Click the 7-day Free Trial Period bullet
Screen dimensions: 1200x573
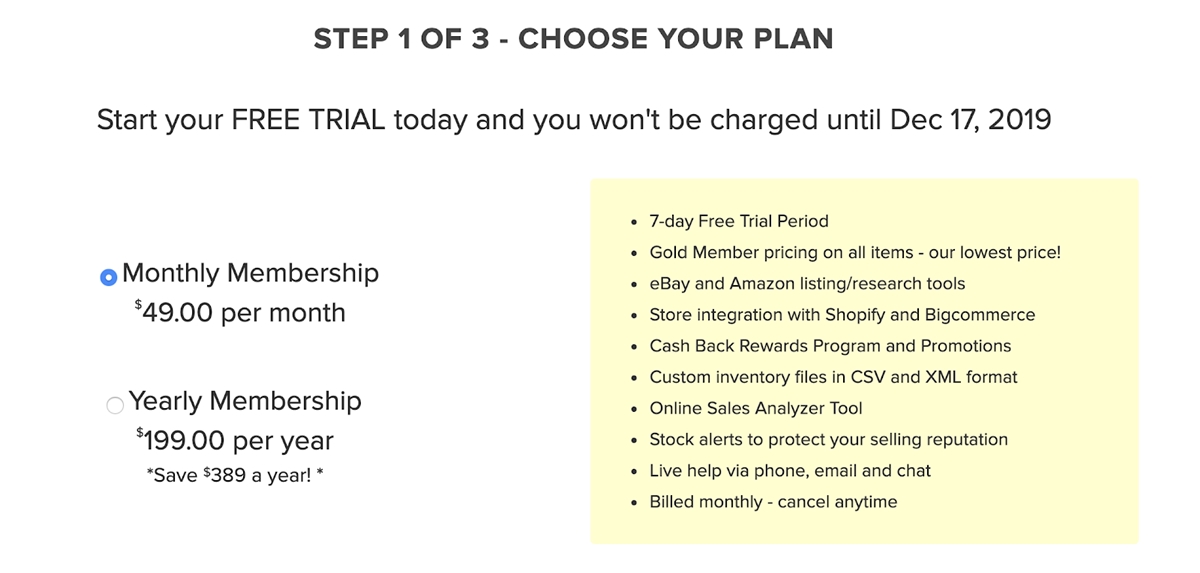739,221
